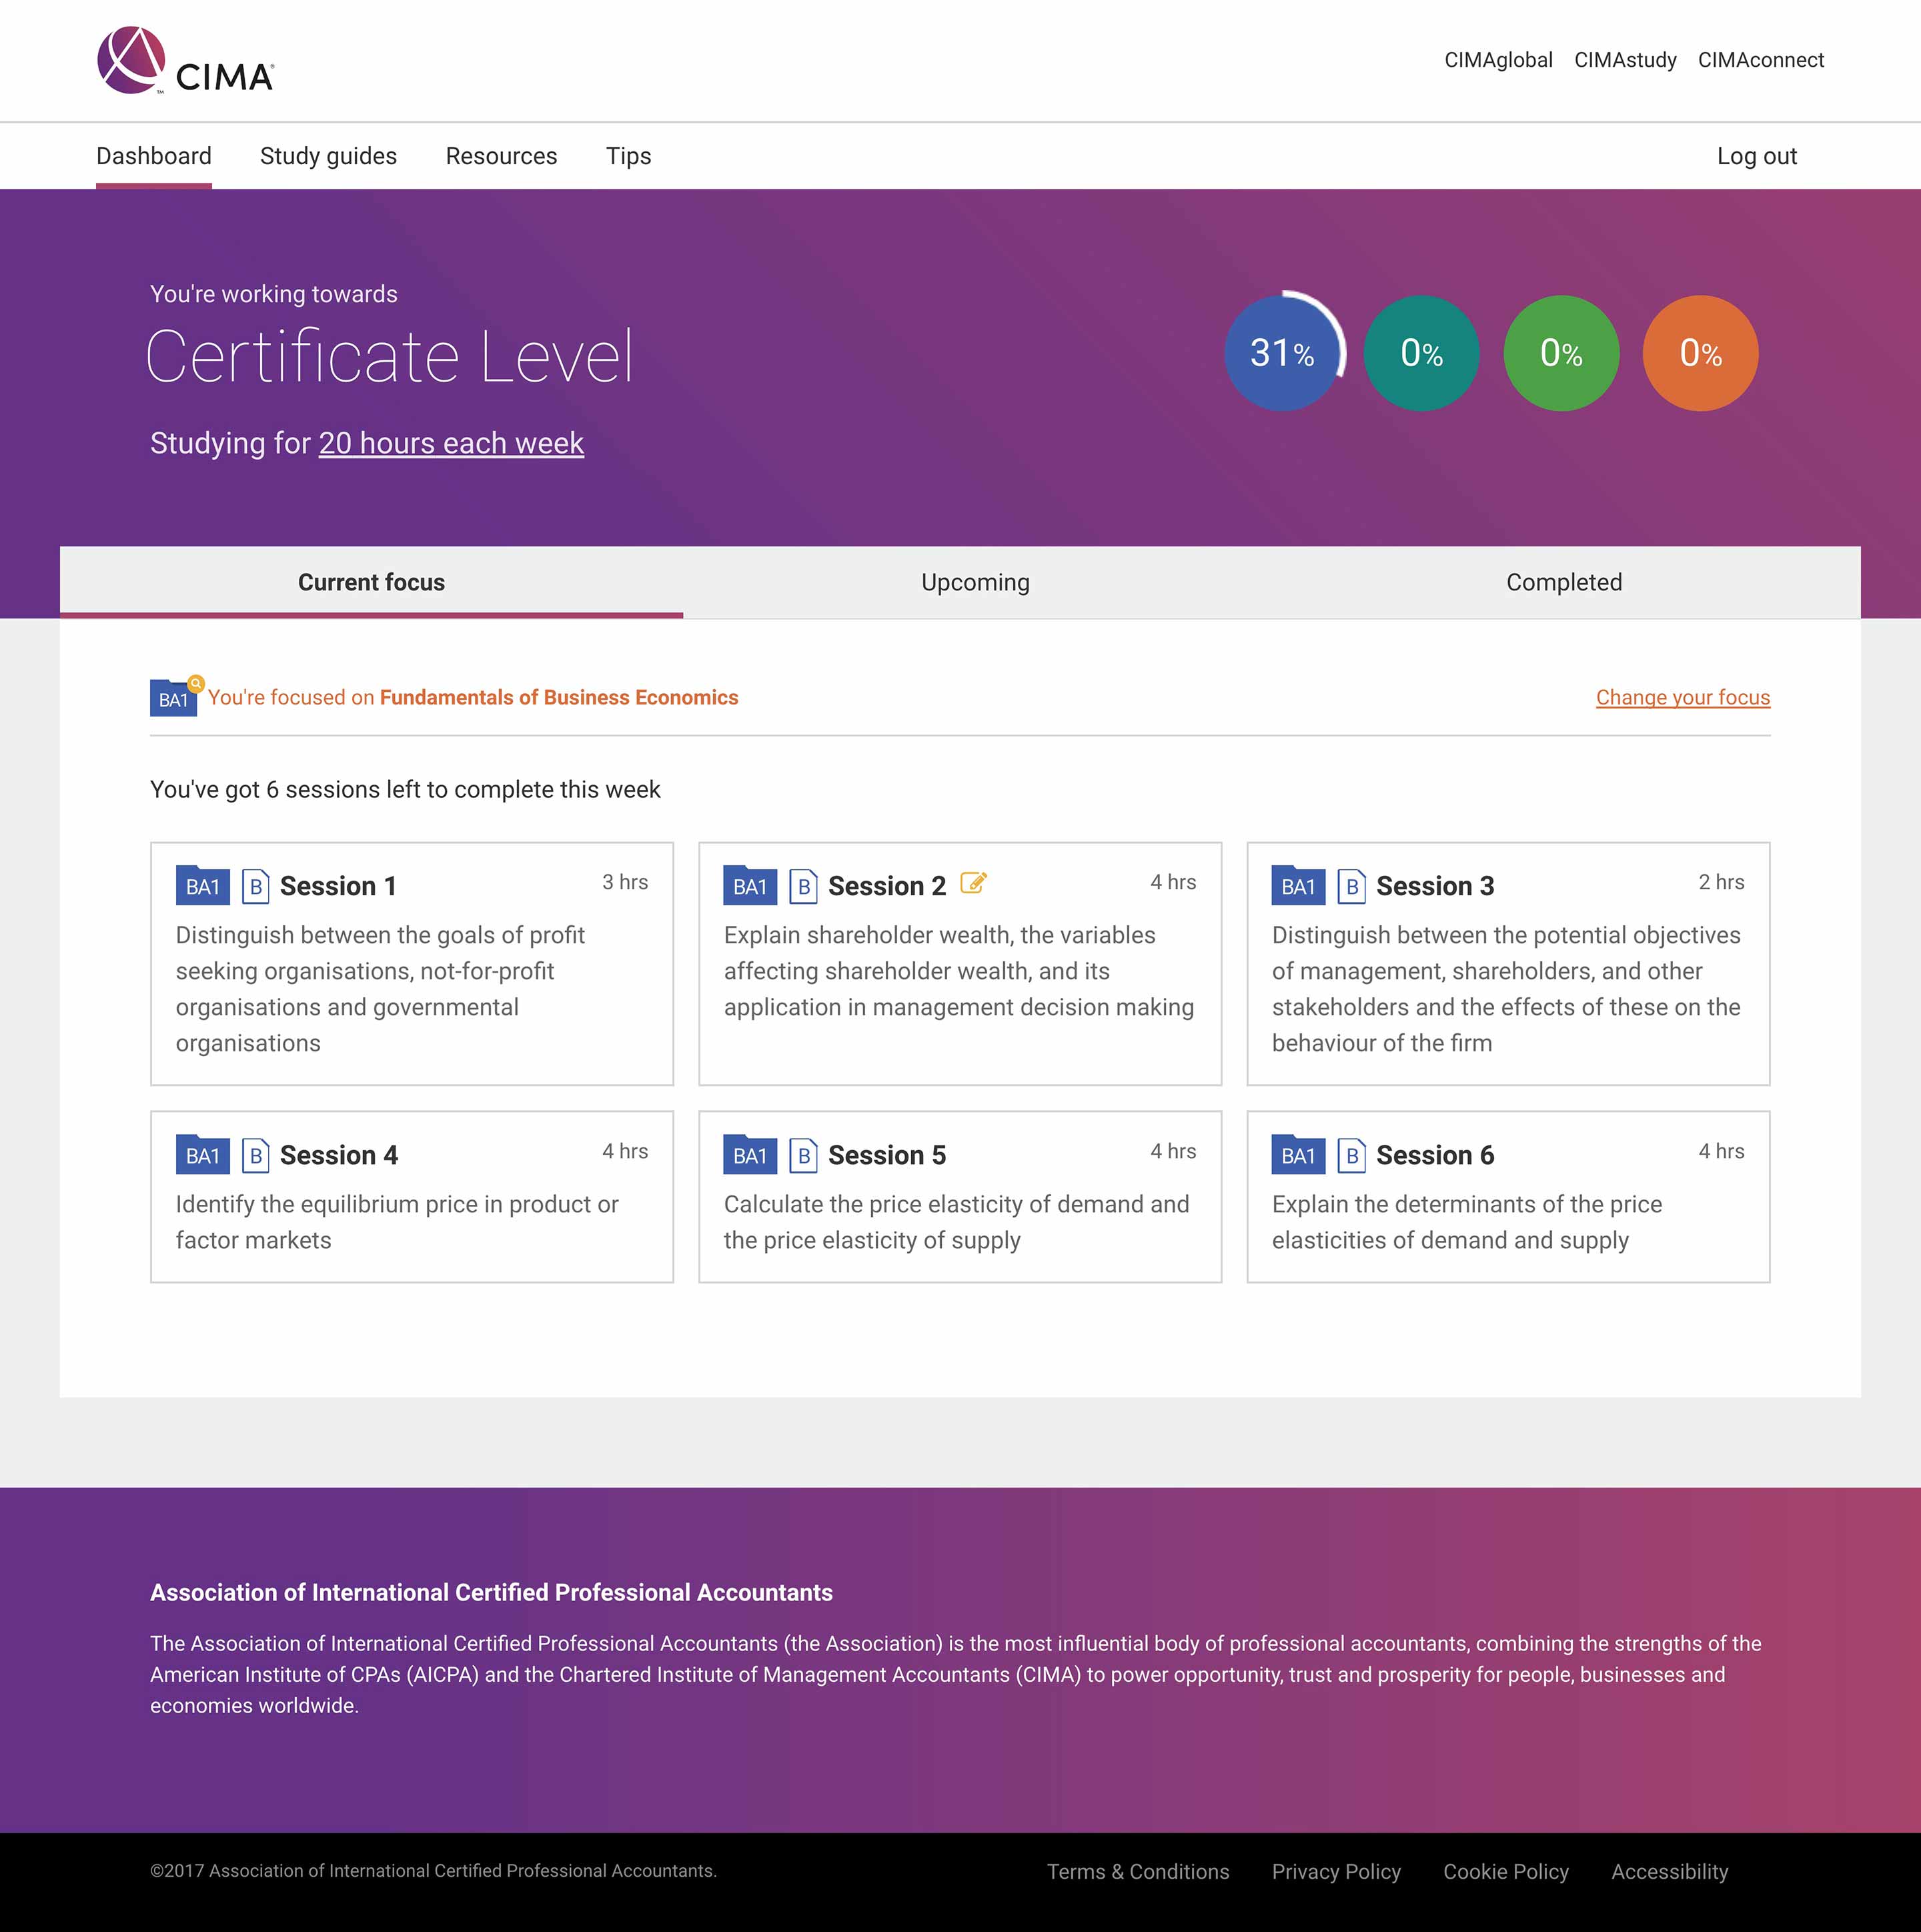Open the CIMAglobal link

point(1498,60)
